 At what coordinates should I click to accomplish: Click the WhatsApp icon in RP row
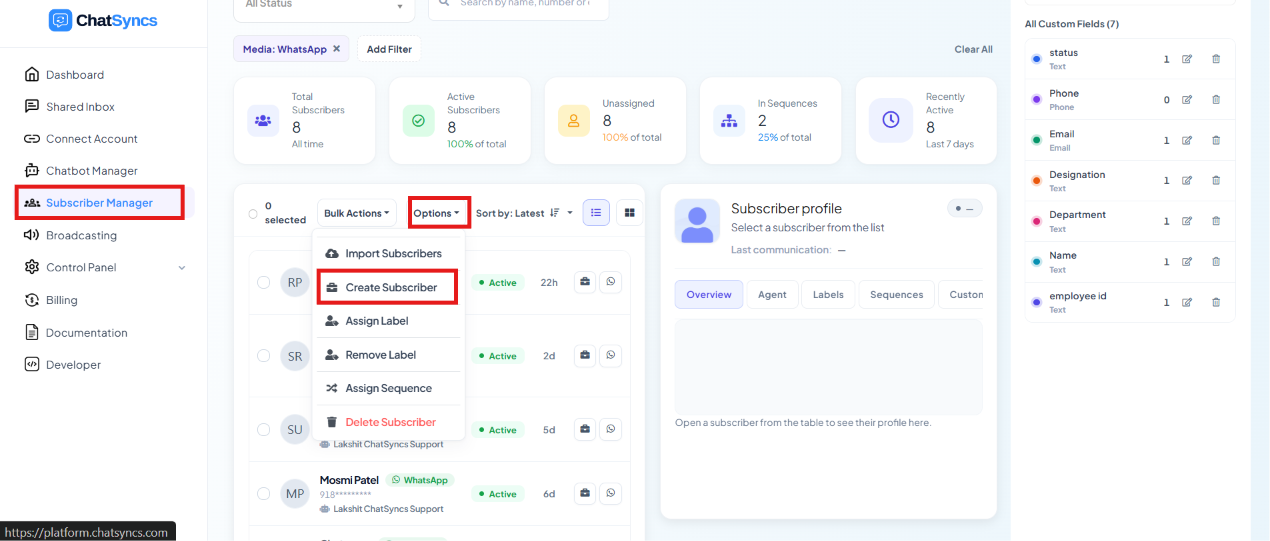pos(611,282)
